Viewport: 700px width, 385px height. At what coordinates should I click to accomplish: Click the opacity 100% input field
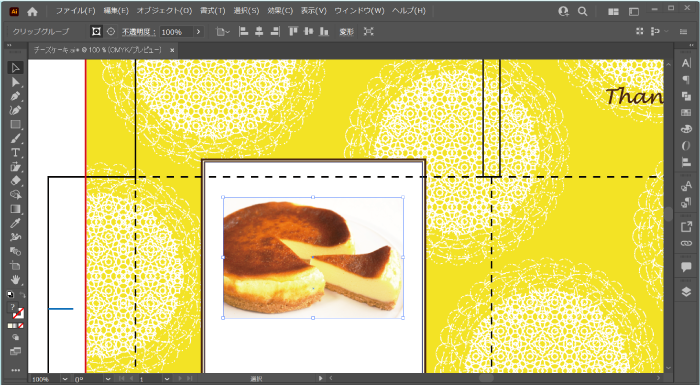(x=176, y=32)
